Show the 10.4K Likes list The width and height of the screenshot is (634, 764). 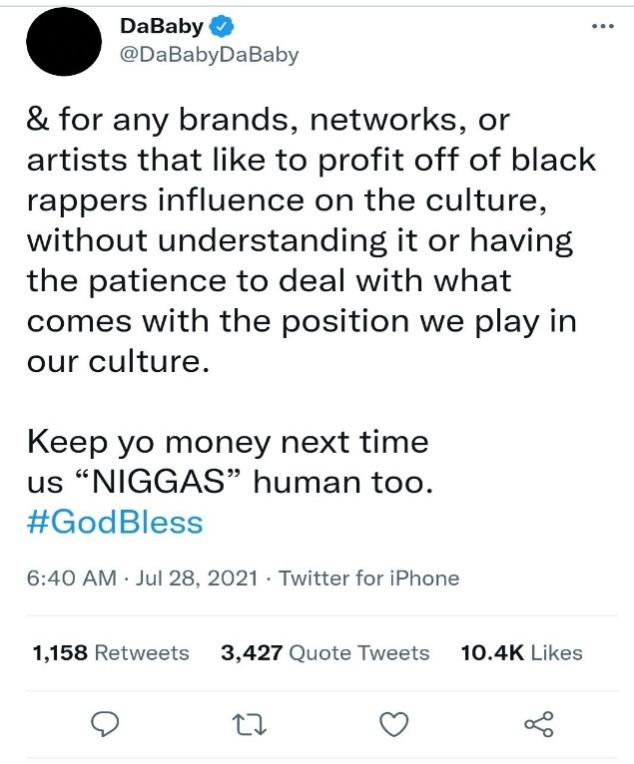[521, 653]
